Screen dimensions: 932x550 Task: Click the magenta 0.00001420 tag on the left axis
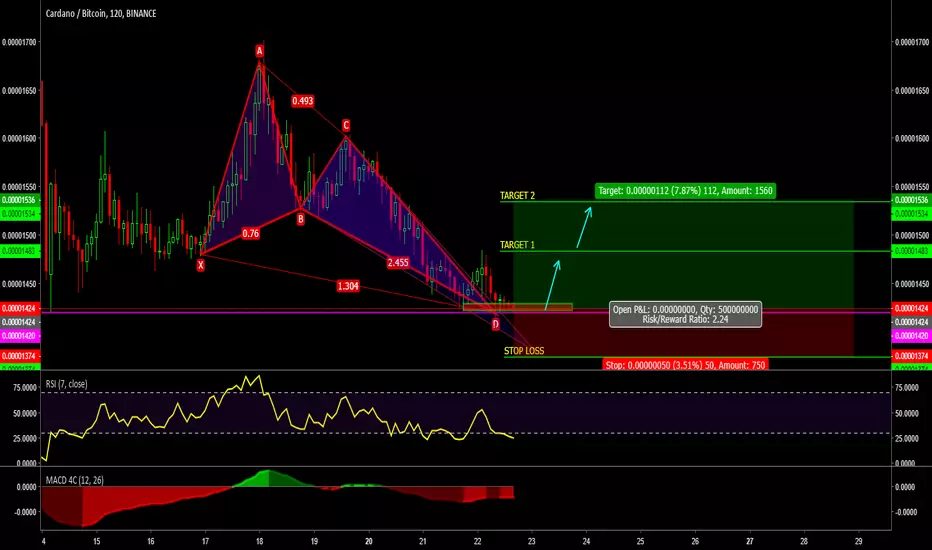click(20, 336)
